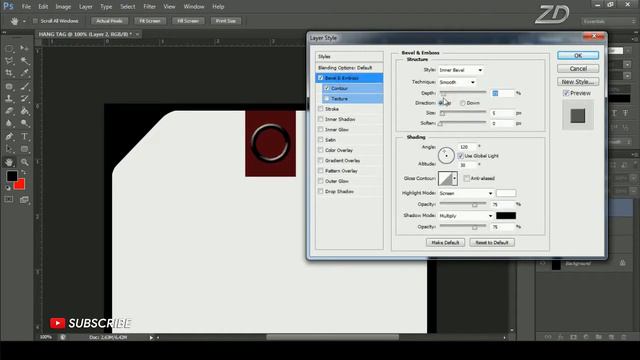
Task: Select the Move tool
Action: tap(24, 49)
